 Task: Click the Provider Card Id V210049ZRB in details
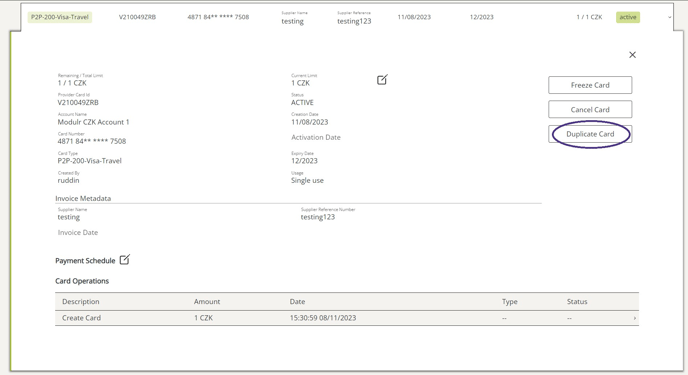tap(78, 103)
